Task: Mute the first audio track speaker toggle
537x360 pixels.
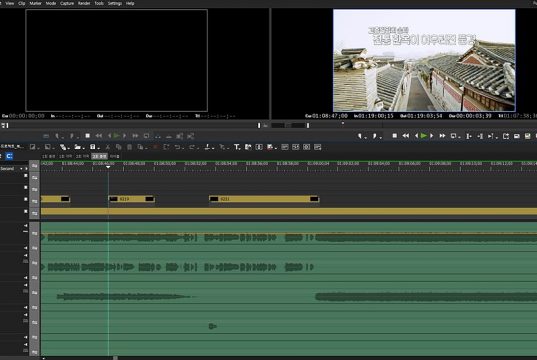Action: tap(26, 226)
